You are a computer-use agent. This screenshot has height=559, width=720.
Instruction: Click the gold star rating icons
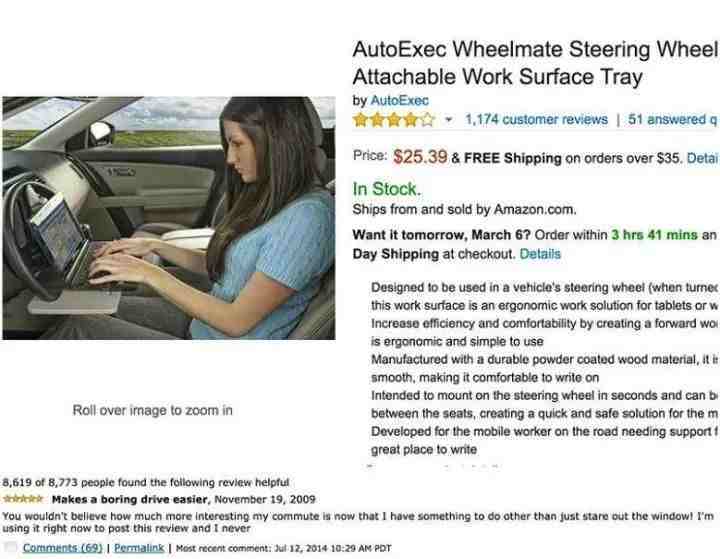click(x=394, y=120)
